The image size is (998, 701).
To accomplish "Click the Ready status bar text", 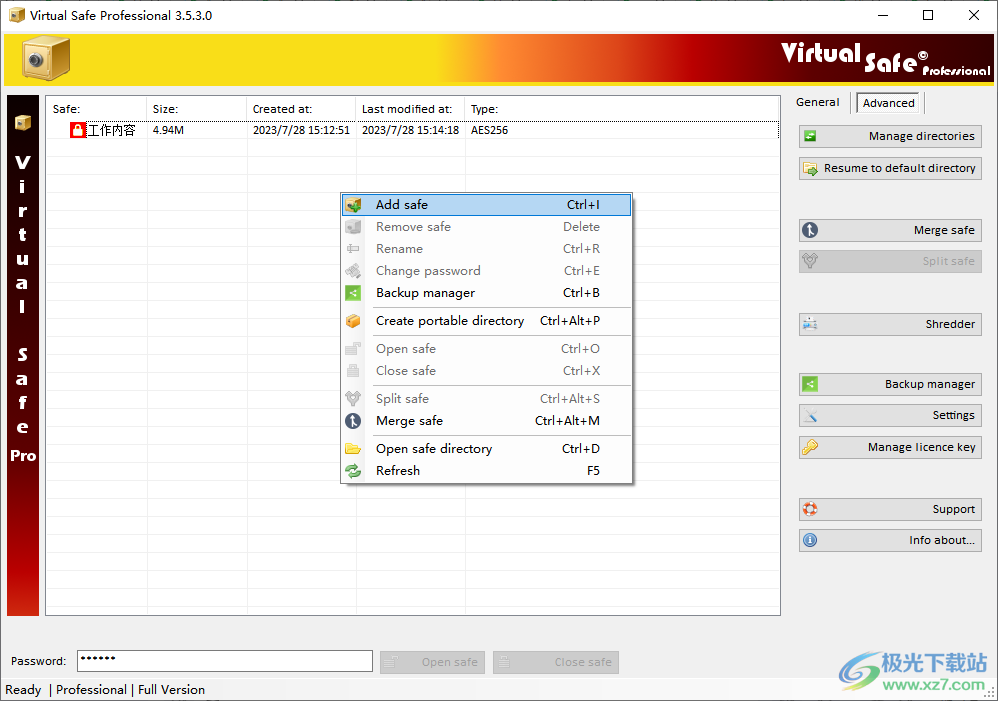I will (23, 690).
